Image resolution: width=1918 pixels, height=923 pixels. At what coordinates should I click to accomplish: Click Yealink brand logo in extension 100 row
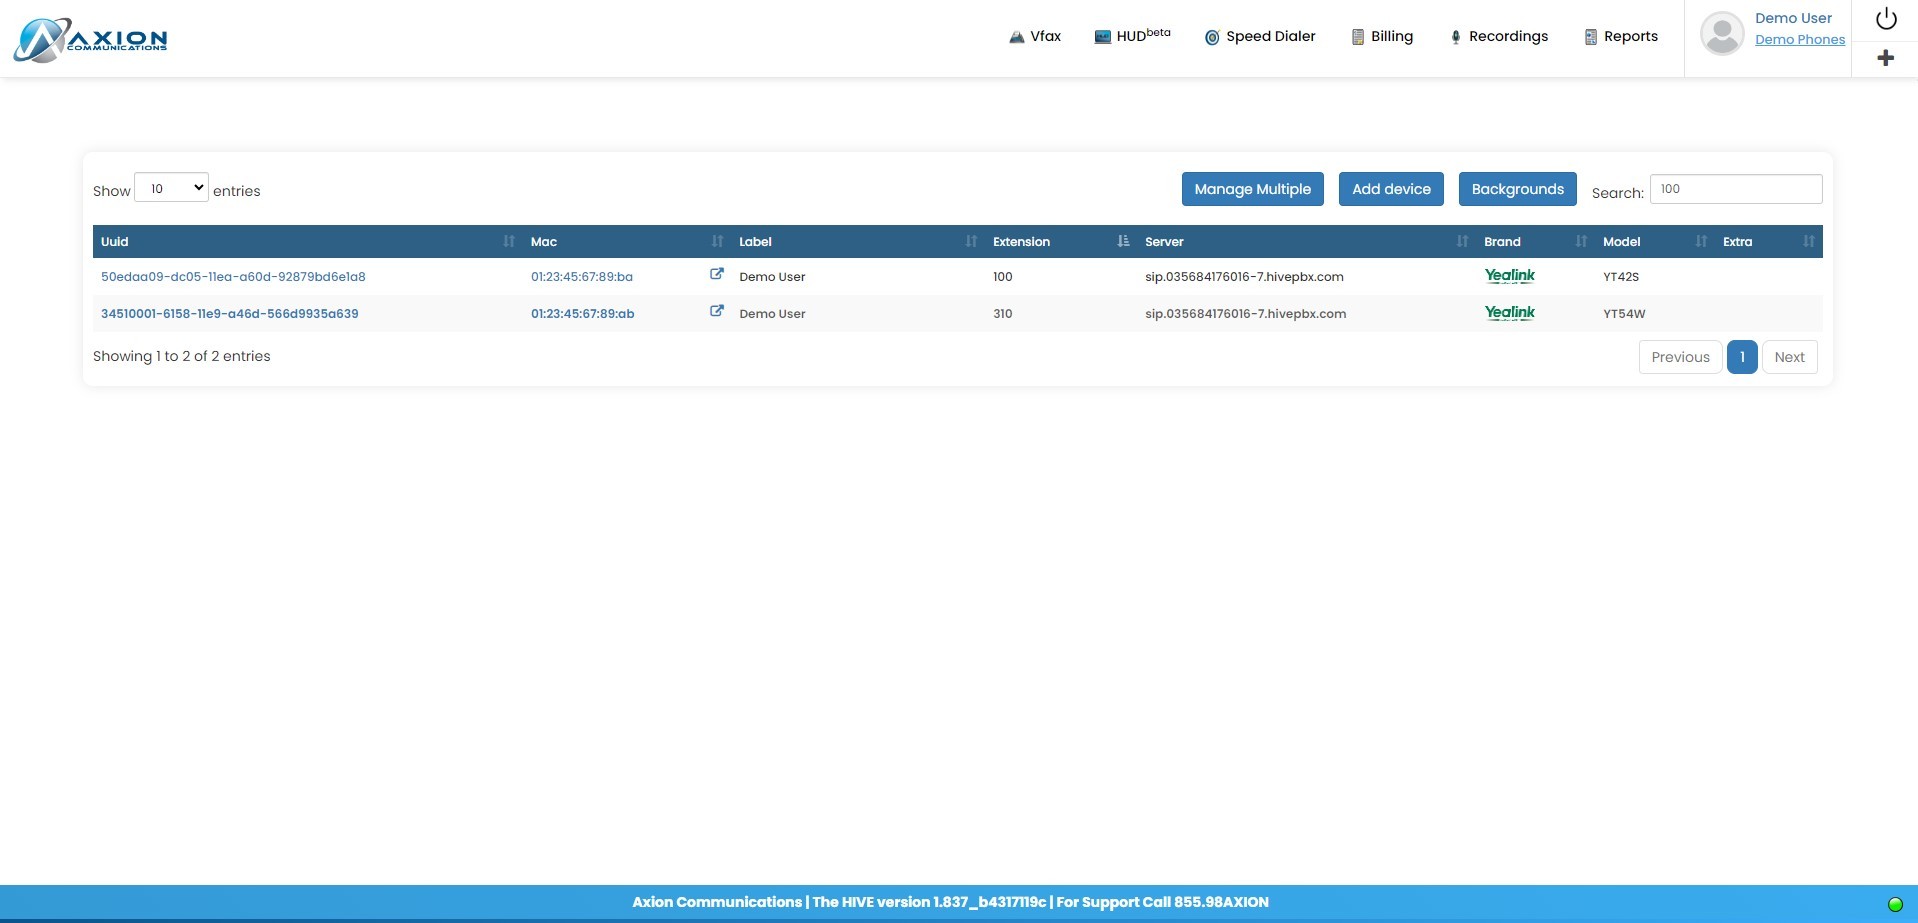(1510, 276)
